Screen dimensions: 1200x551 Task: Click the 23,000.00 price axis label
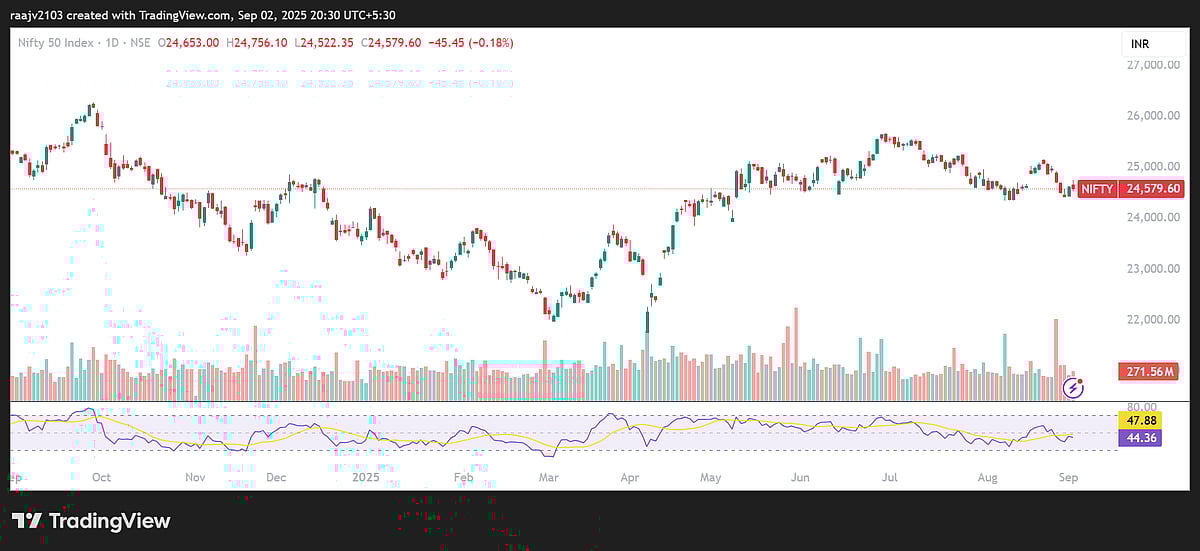[x=1154, y=268]
